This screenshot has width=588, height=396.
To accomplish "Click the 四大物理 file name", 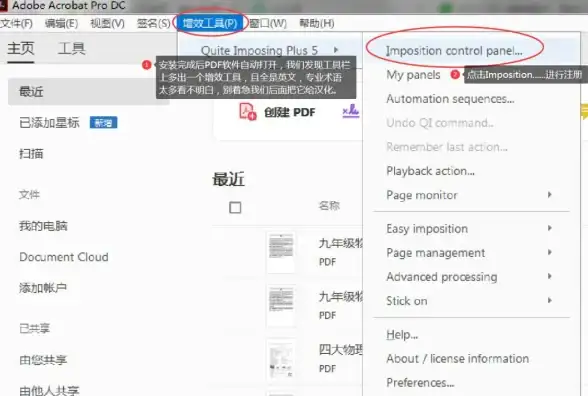I will point(341,350).
